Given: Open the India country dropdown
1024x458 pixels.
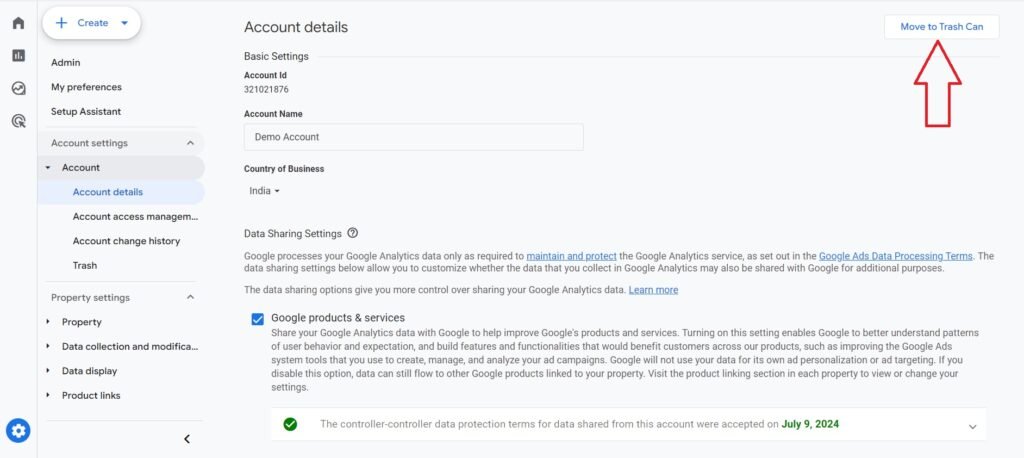Looking at the screenshot, I should (264, 191).
